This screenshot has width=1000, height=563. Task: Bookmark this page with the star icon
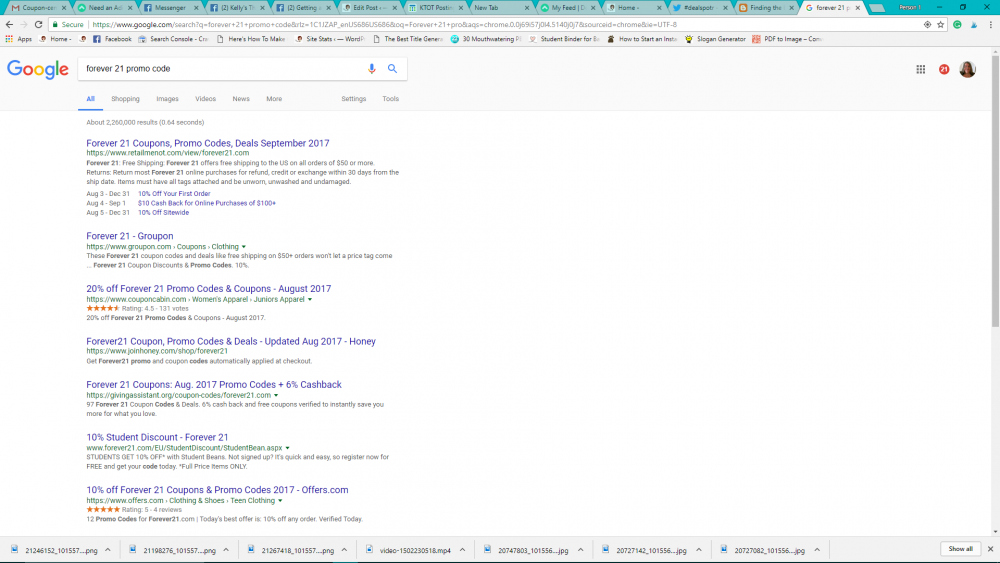(940, 24)
